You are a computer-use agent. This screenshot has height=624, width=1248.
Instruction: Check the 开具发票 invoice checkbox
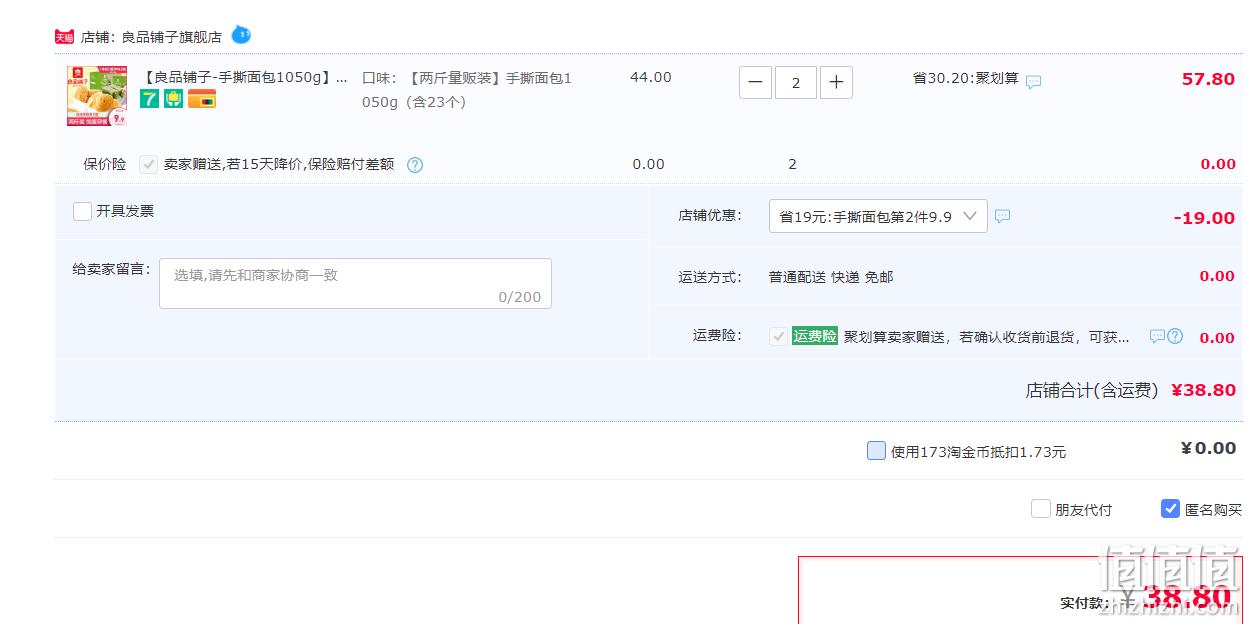83,211
